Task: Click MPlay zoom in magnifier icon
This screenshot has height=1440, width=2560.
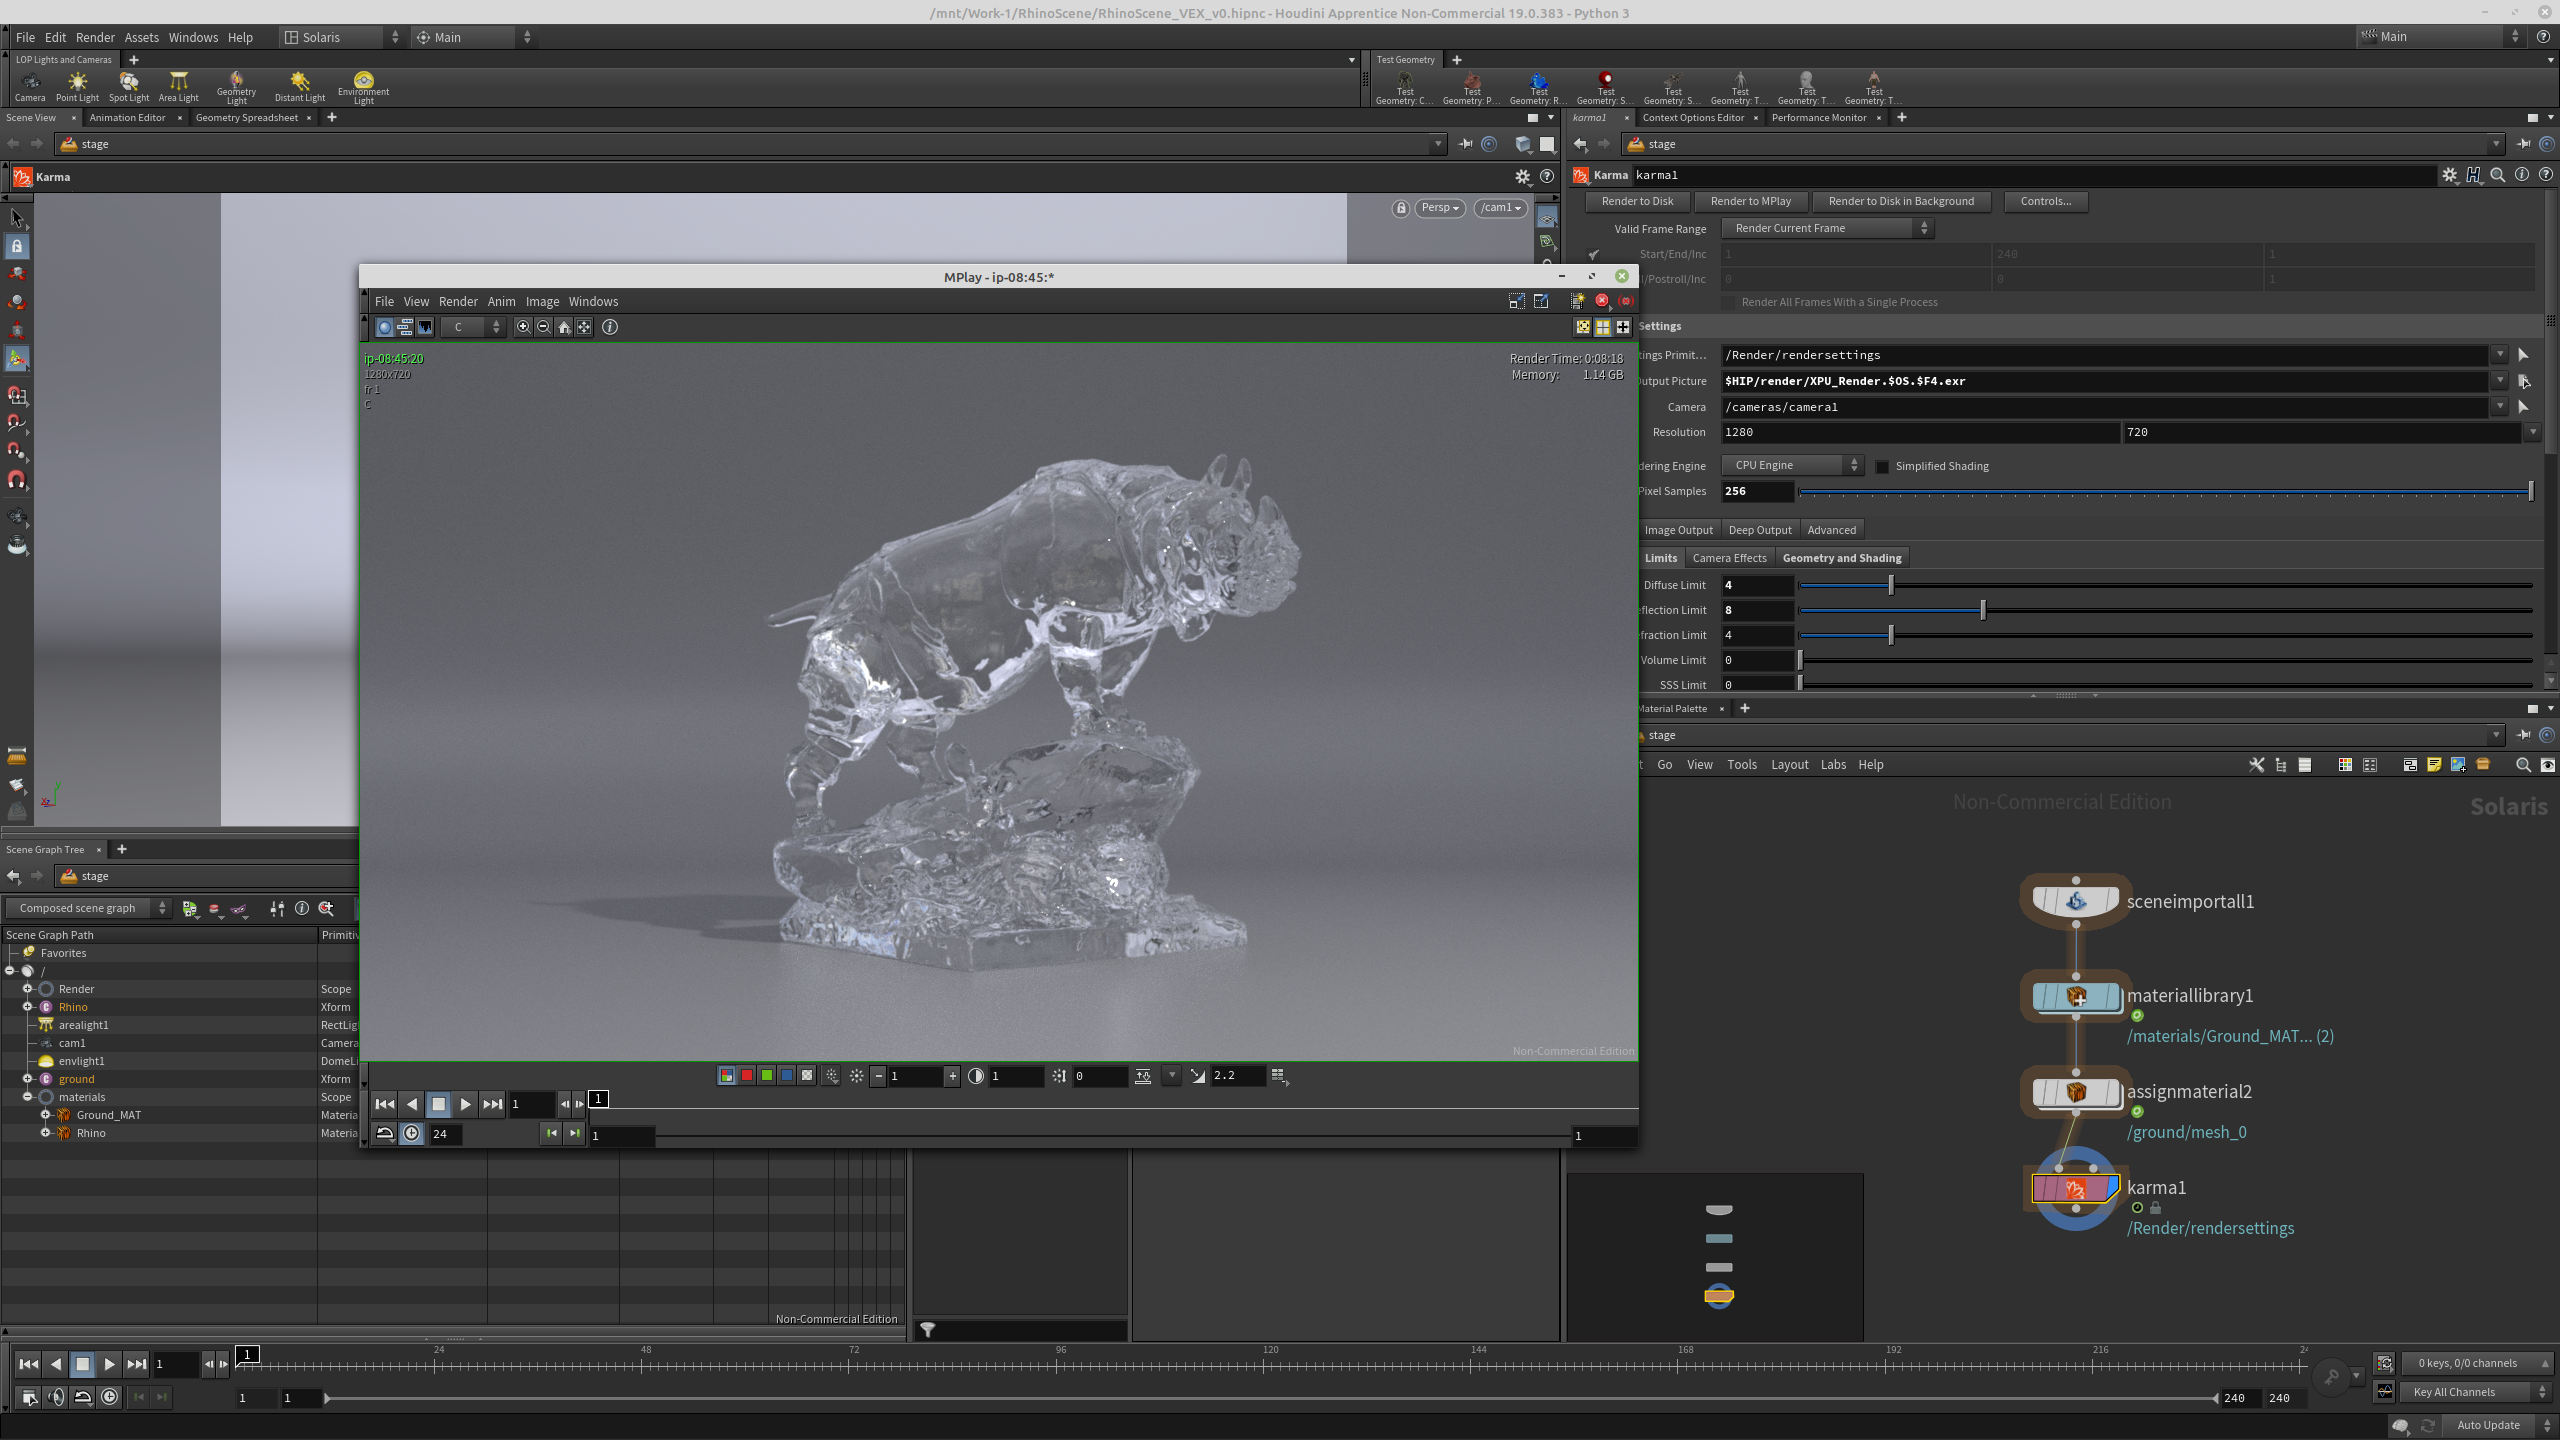Action: tap(523, 327)
